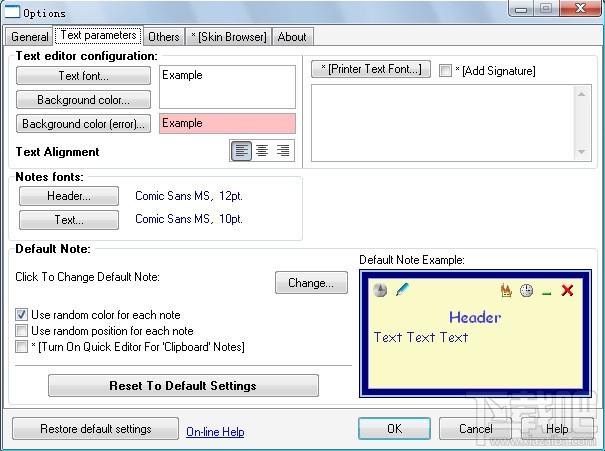
Task: Click inside the signature text area
Action: [x=443, y=123]
